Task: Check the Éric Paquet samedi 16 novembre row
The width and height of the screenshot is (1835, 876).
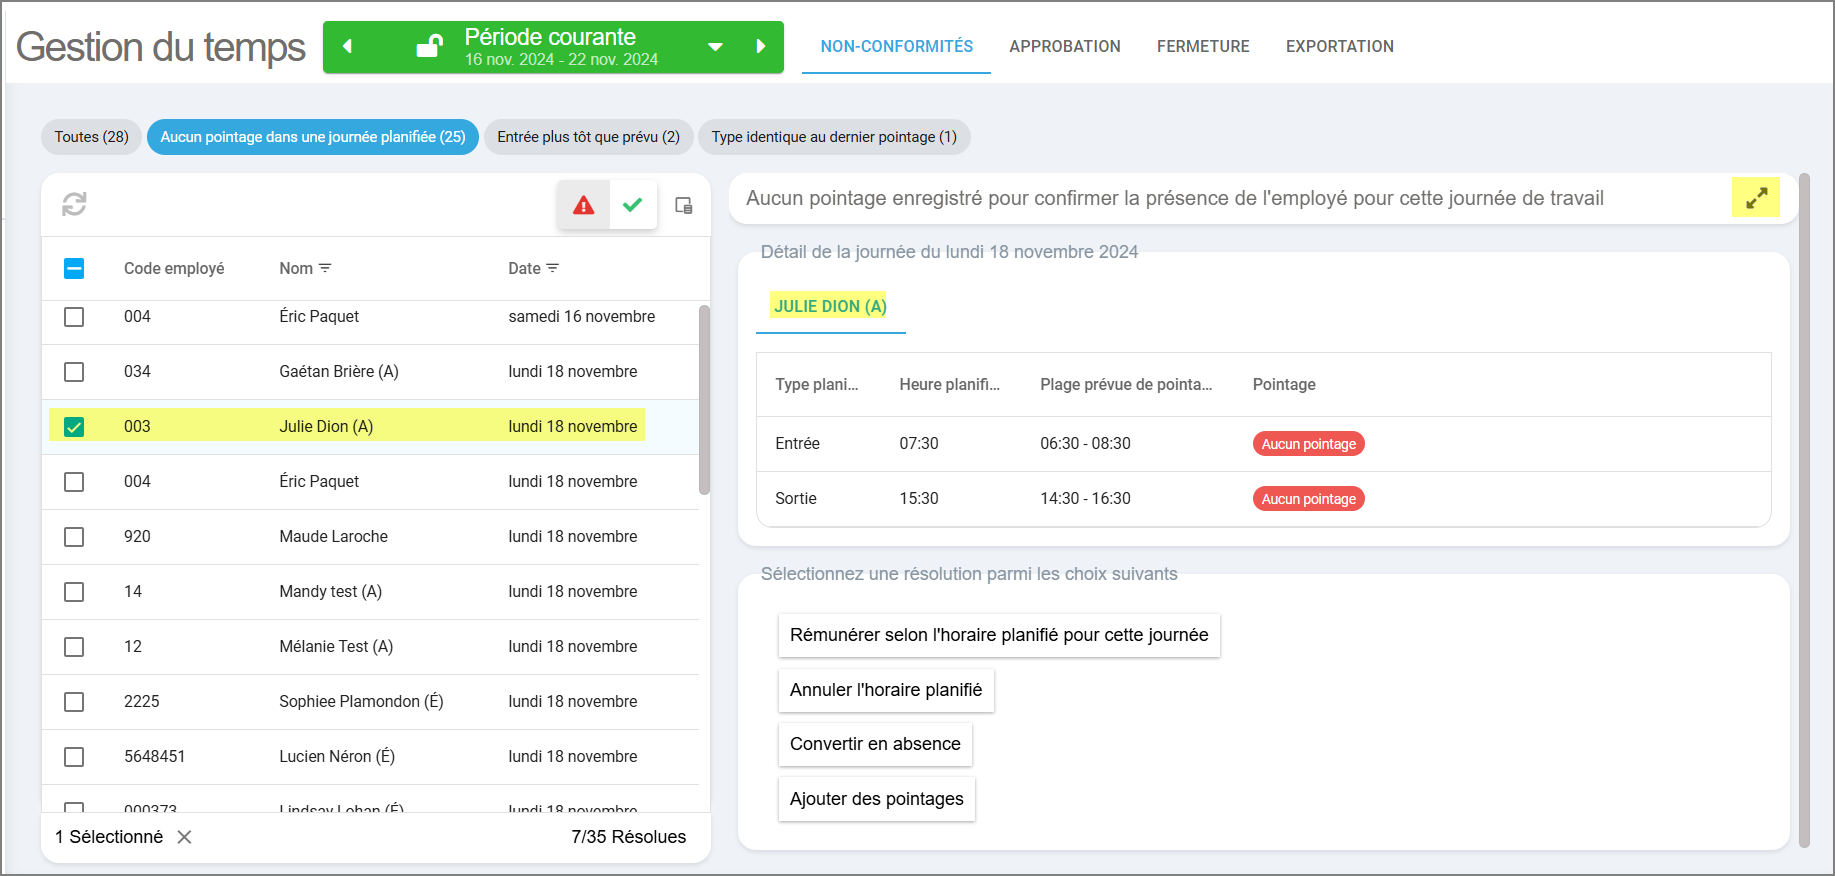Action: (x=74, y=317)
